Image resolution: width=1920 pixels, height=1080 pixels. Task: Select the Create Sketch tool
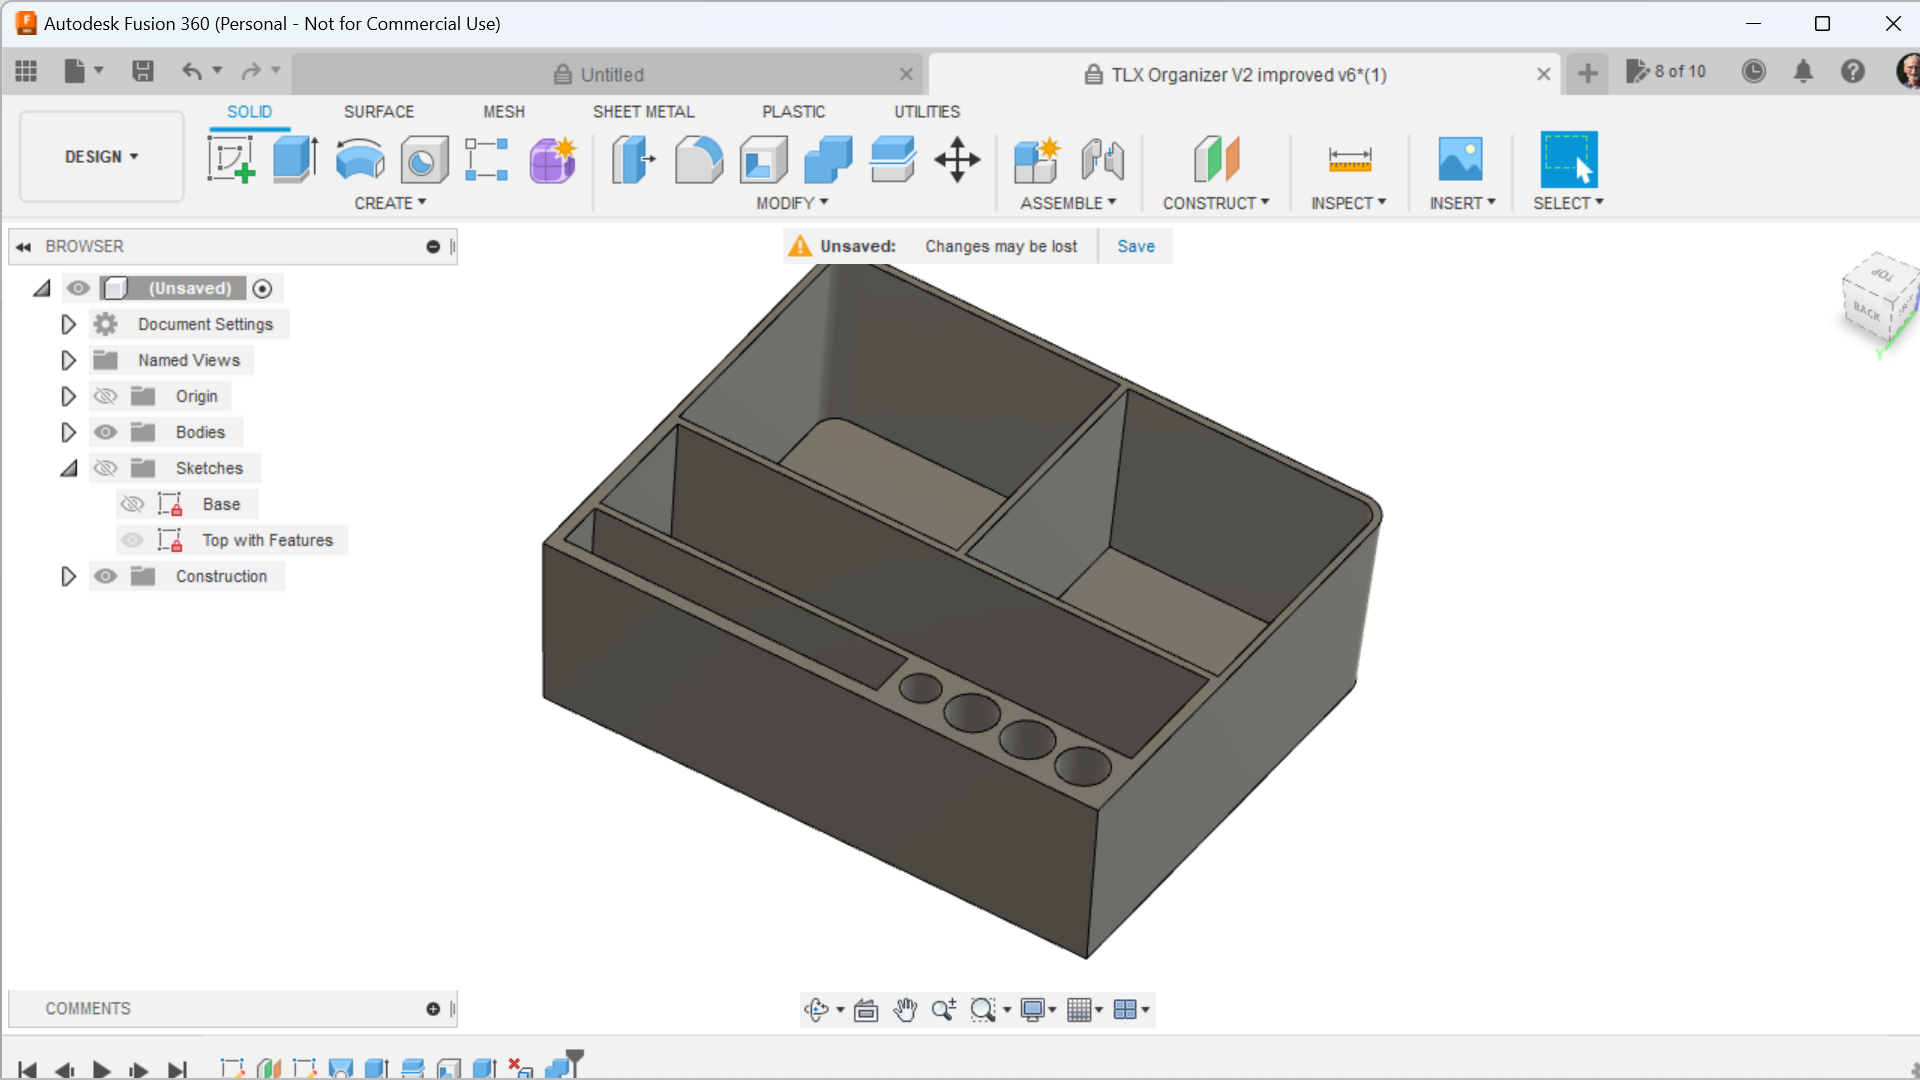pos(231,160)
